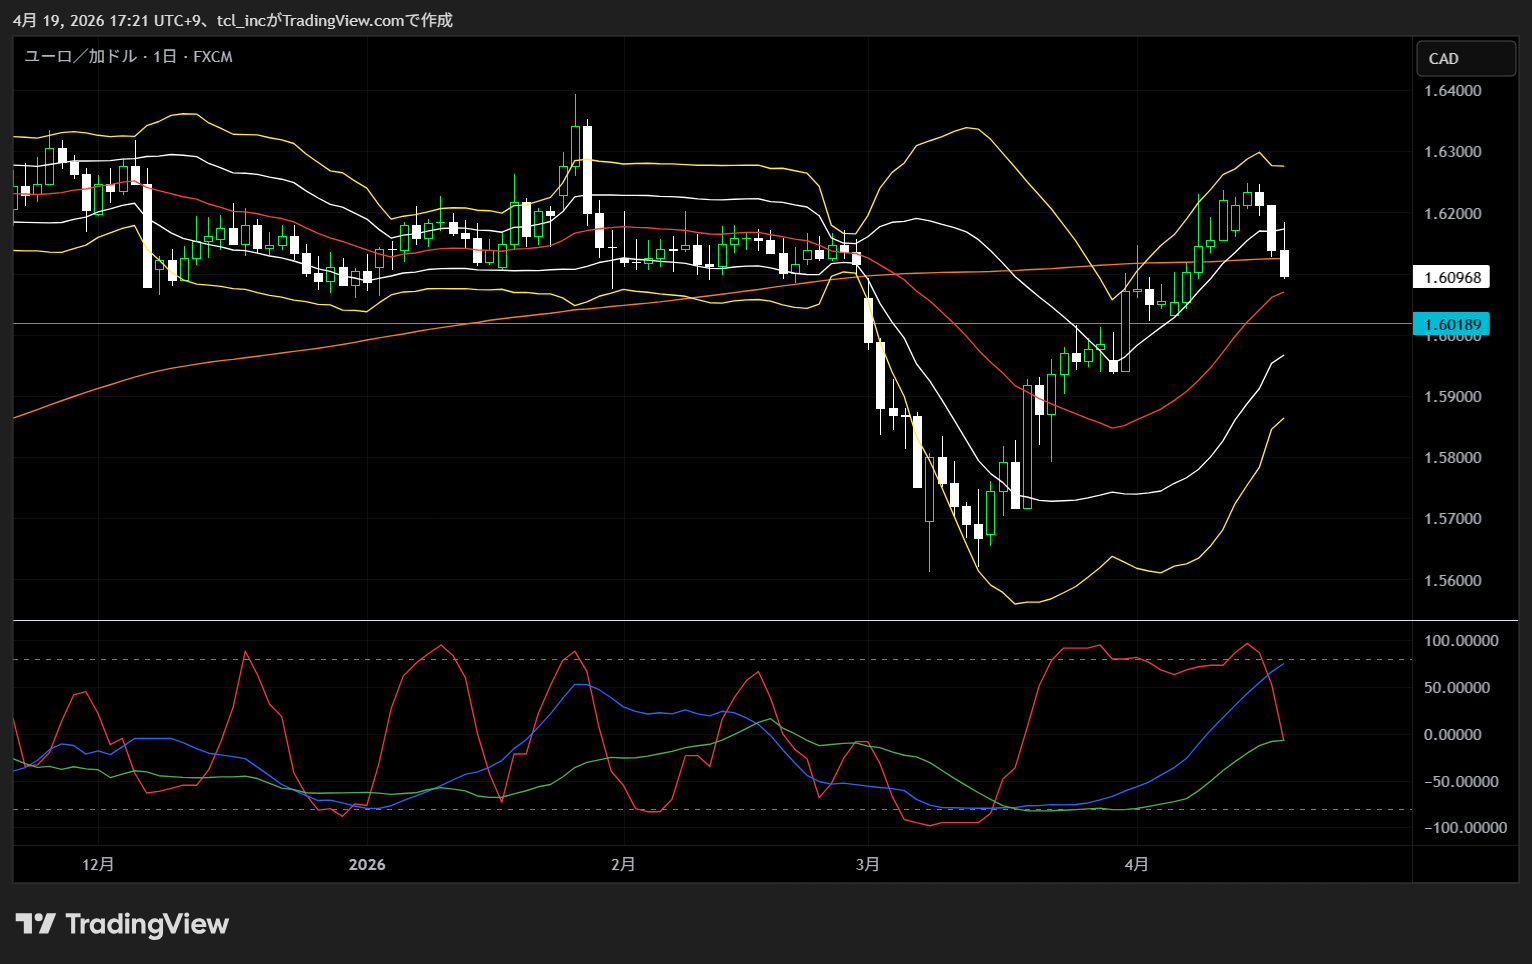1532x964 pixels.
Task: Click the 100.00000 oscillator scale label
Action: click(x=1461, y=641)
